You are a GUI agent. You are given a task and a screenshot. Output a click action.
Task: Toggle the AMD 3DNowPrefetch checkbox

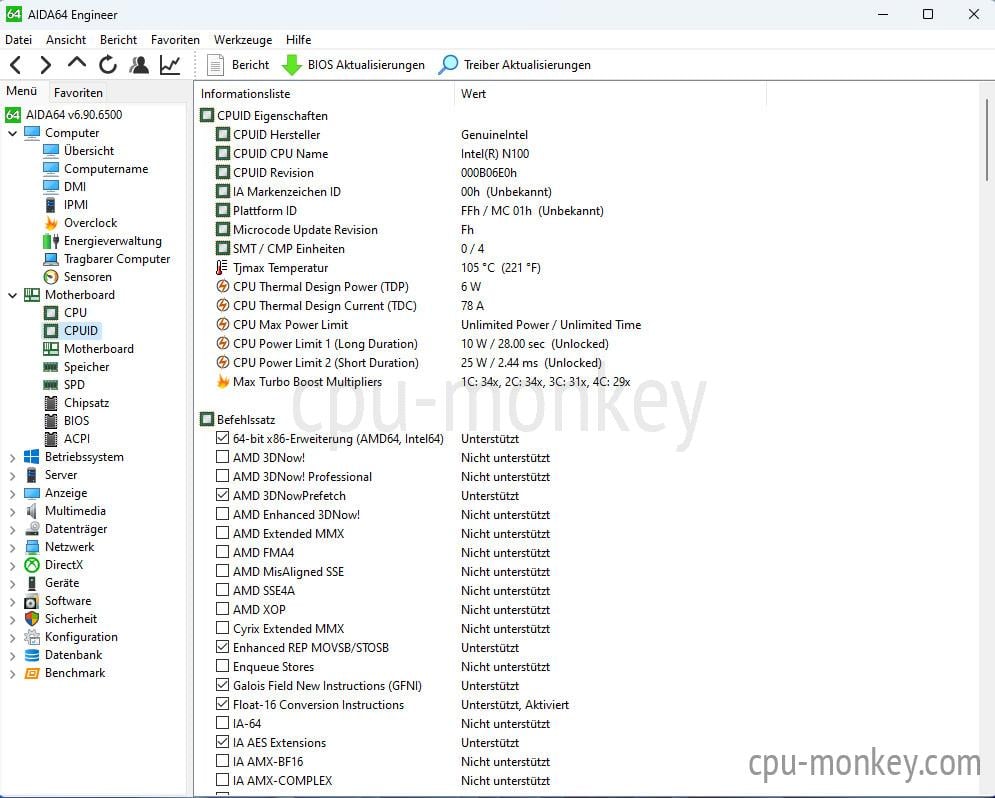(x=222, y=495)
